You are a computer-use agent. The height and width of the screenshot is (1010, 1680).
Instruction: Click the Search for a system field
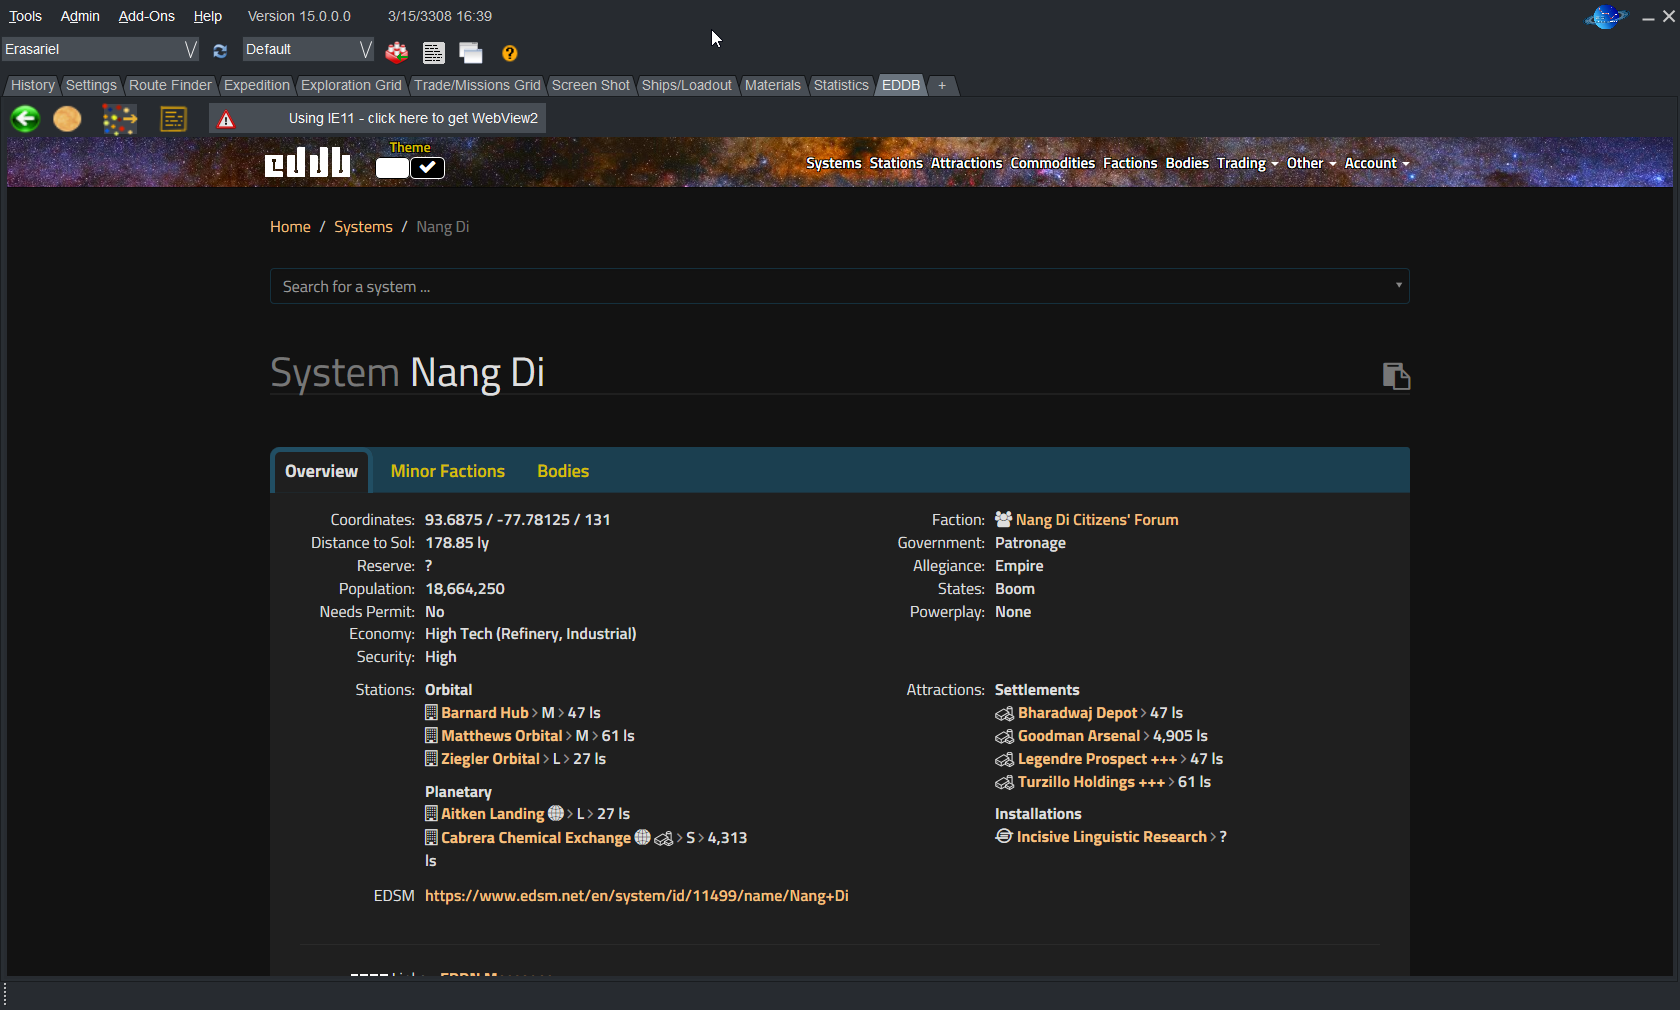(x=839, y=286)
